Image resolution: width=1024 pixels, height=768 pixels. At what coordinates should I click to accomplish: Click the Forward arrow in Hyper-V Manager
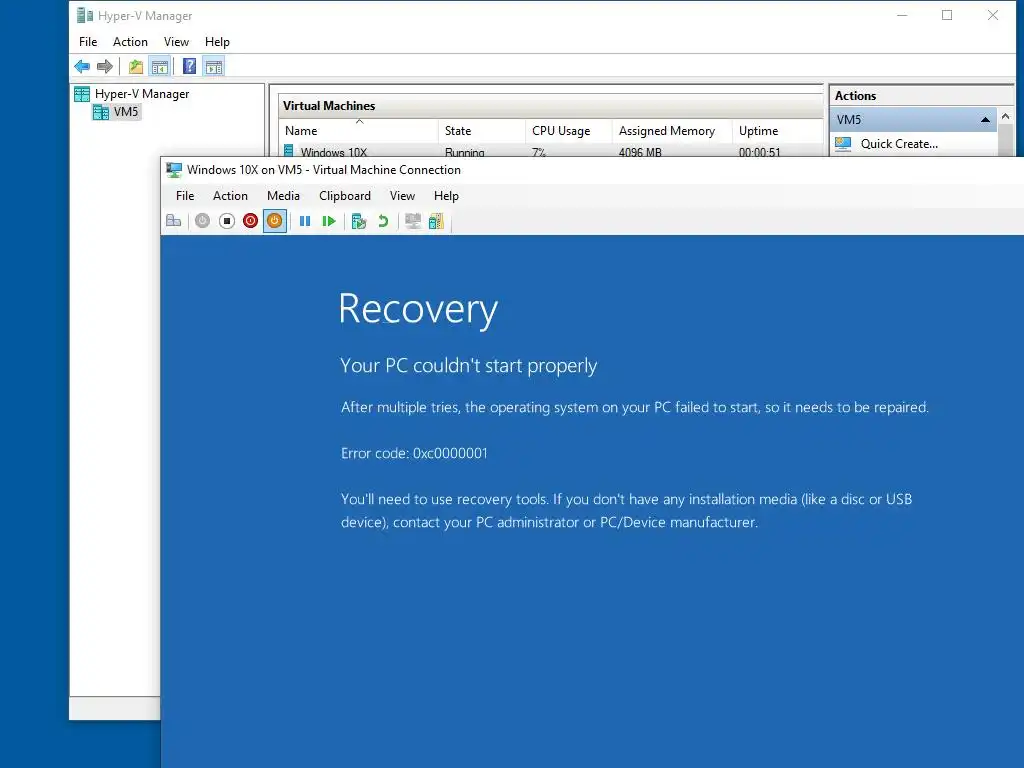pos(104,66)
